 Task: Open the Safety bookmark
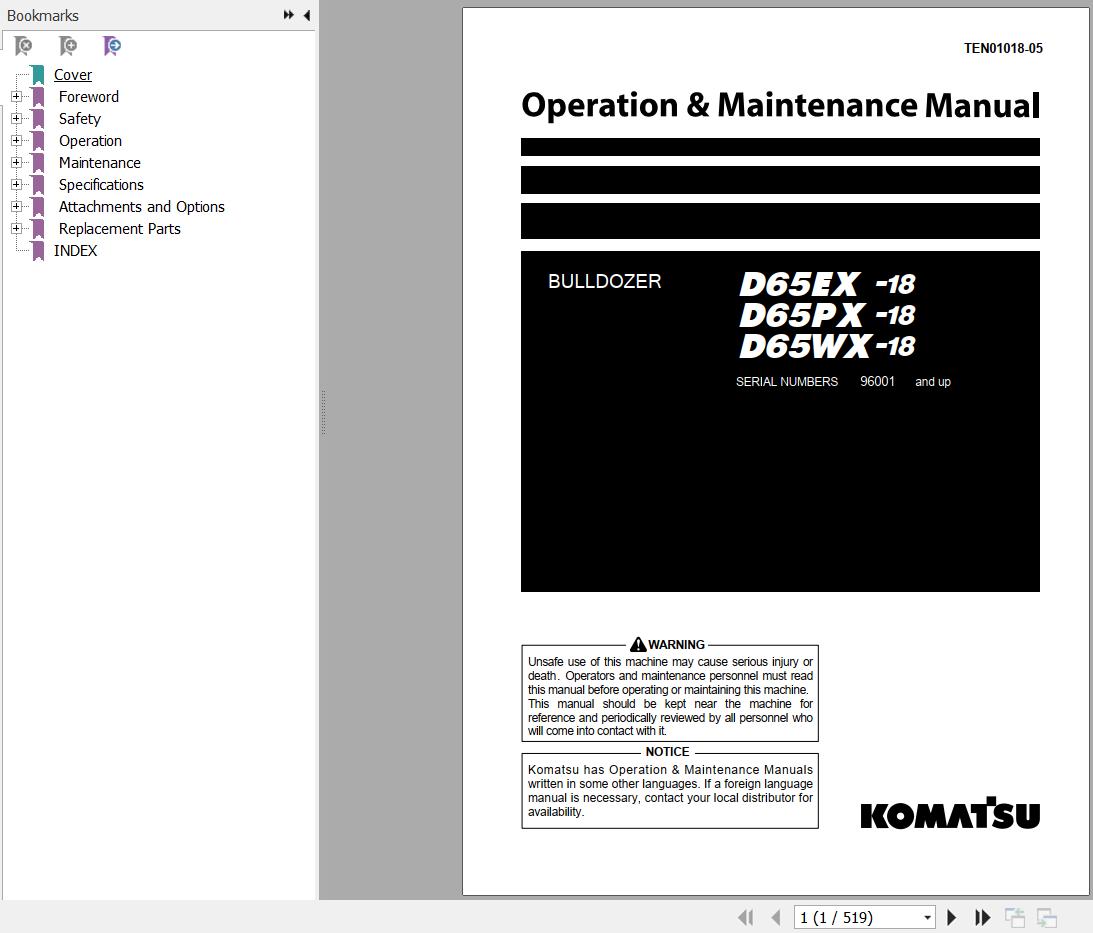(x=79, y=119)
